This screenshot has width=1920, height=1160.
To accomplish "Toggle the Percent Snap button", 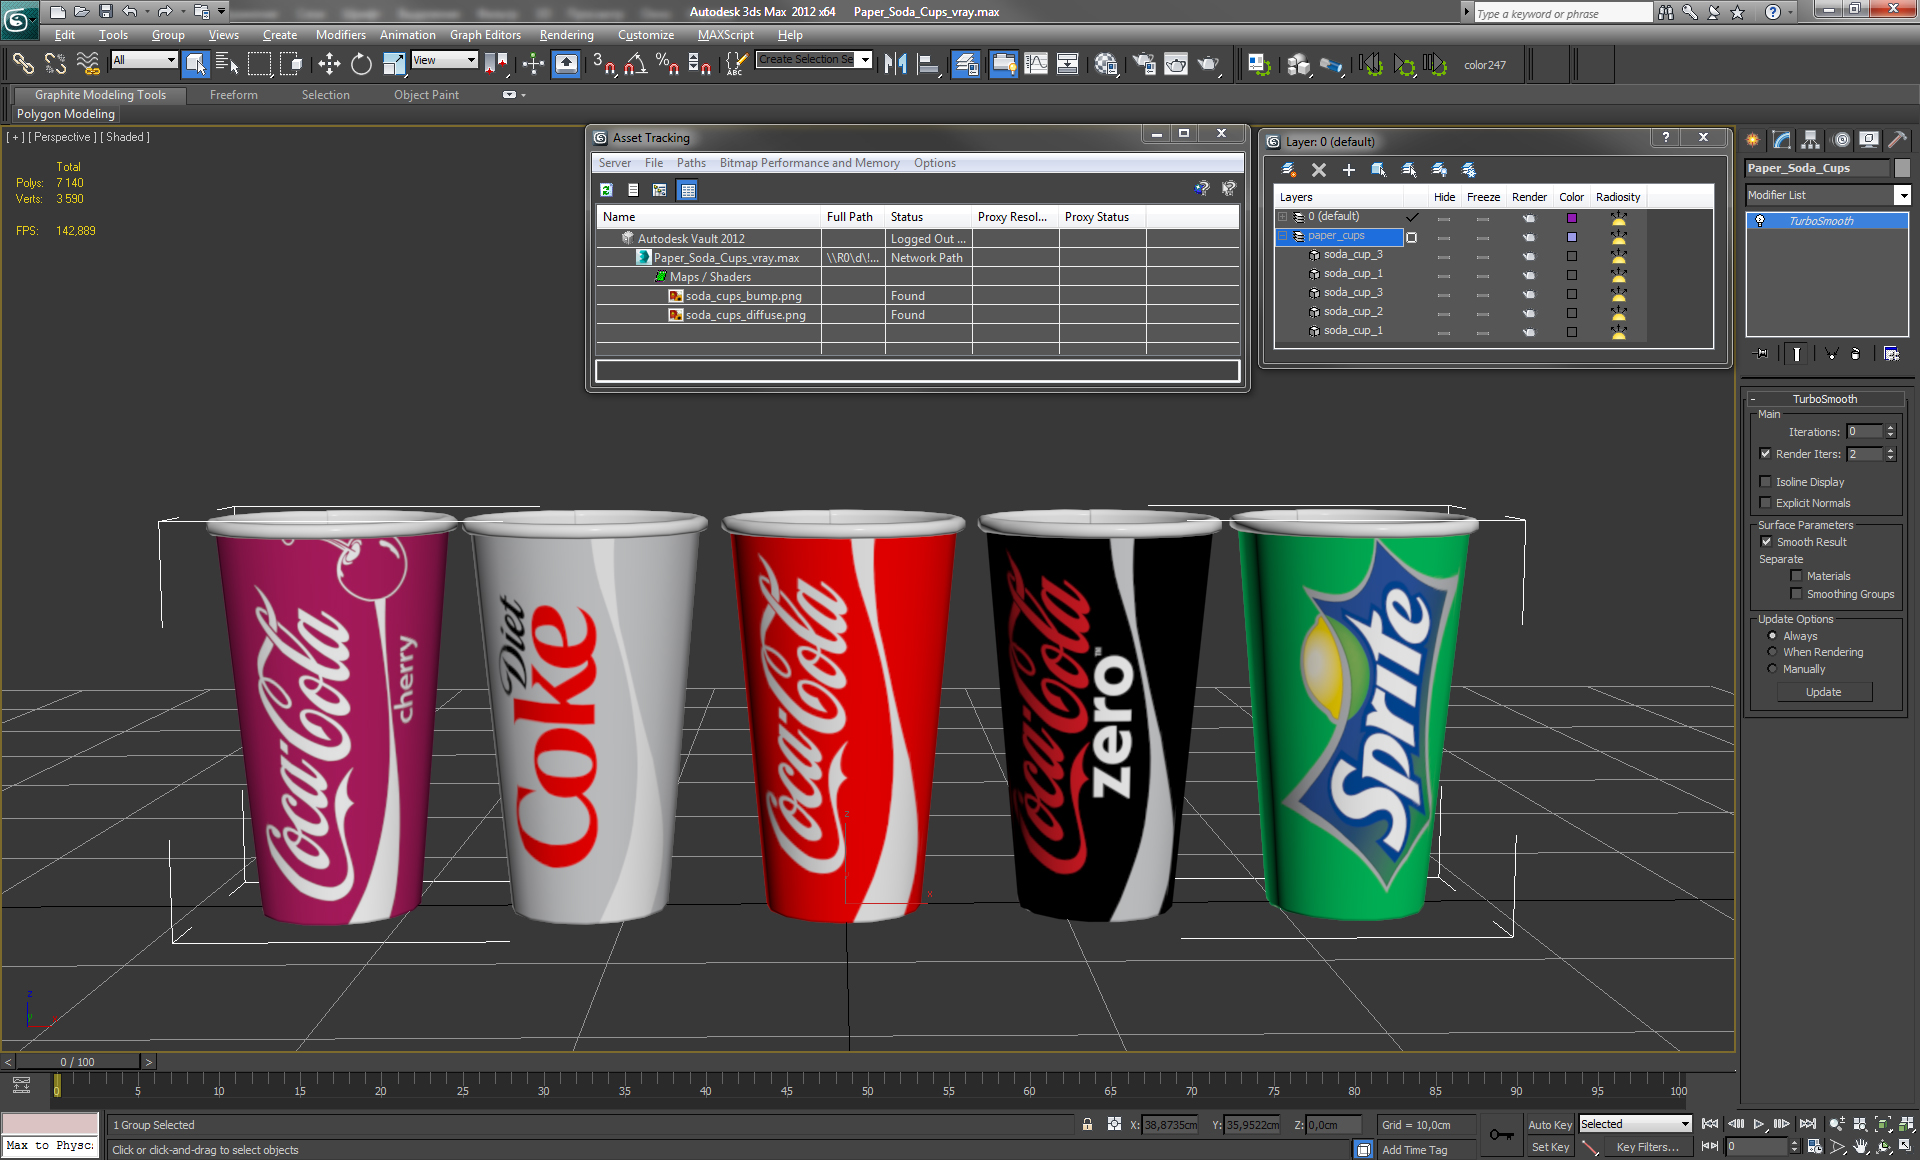I will (x=667, y=64).
